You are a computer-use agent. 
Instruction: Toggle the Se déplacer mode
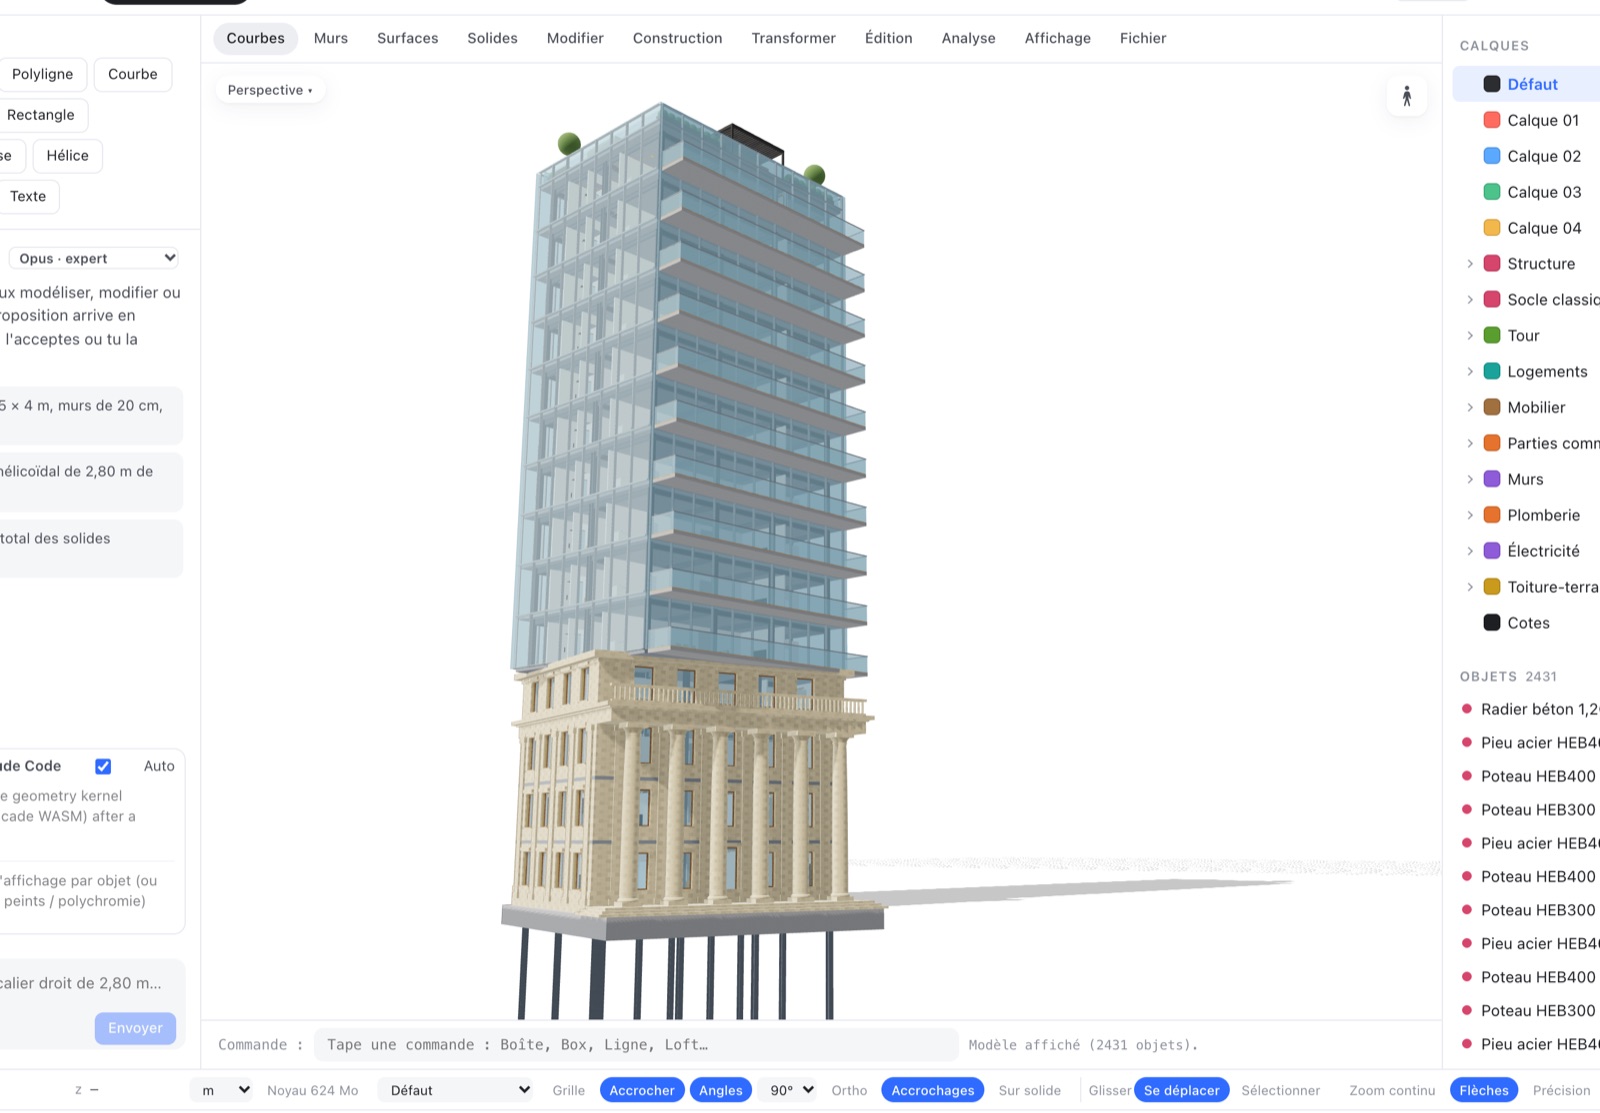point(1181,1090)
